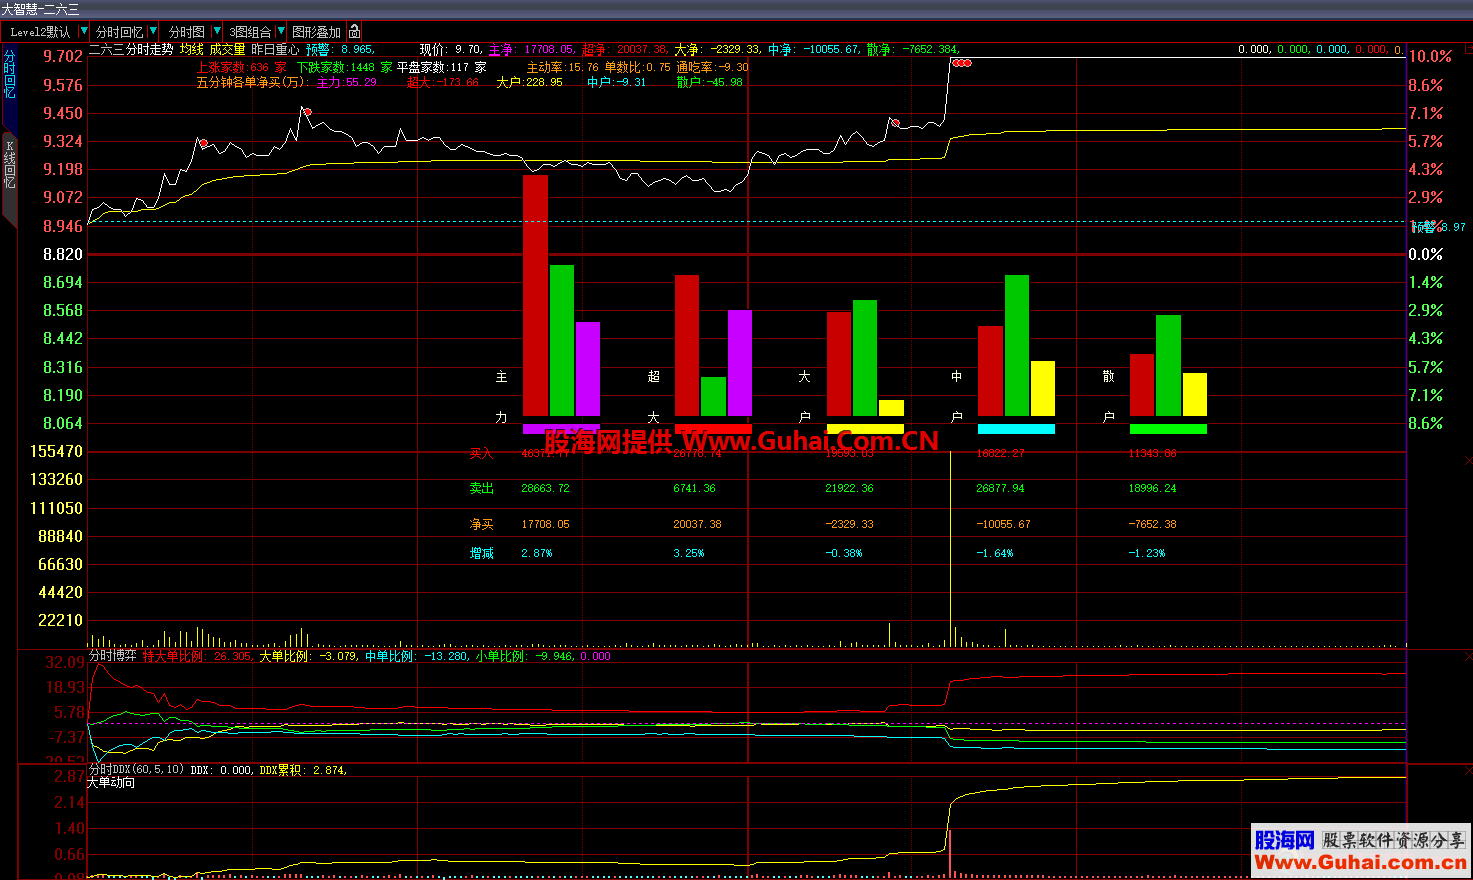Click the tall yellow volume spike bar

950,548
